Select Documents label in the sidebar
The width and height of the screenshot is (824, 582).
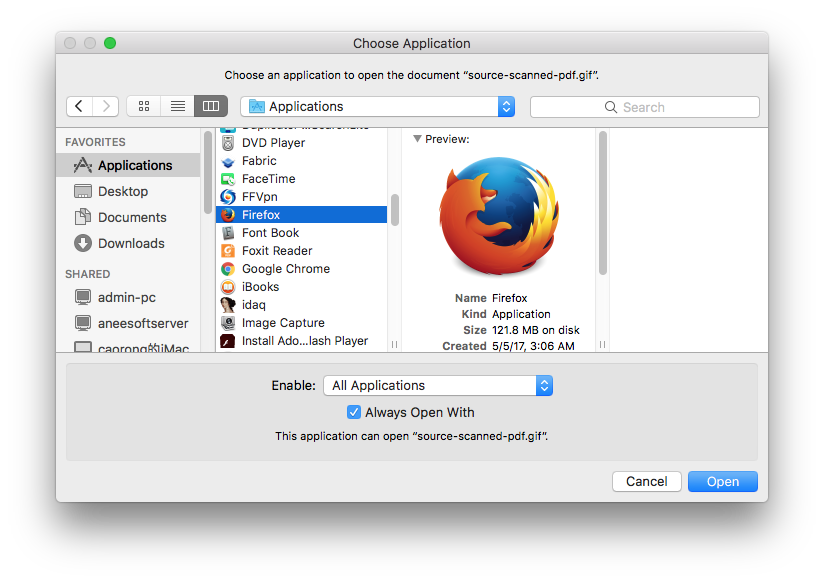pos(132,217)
